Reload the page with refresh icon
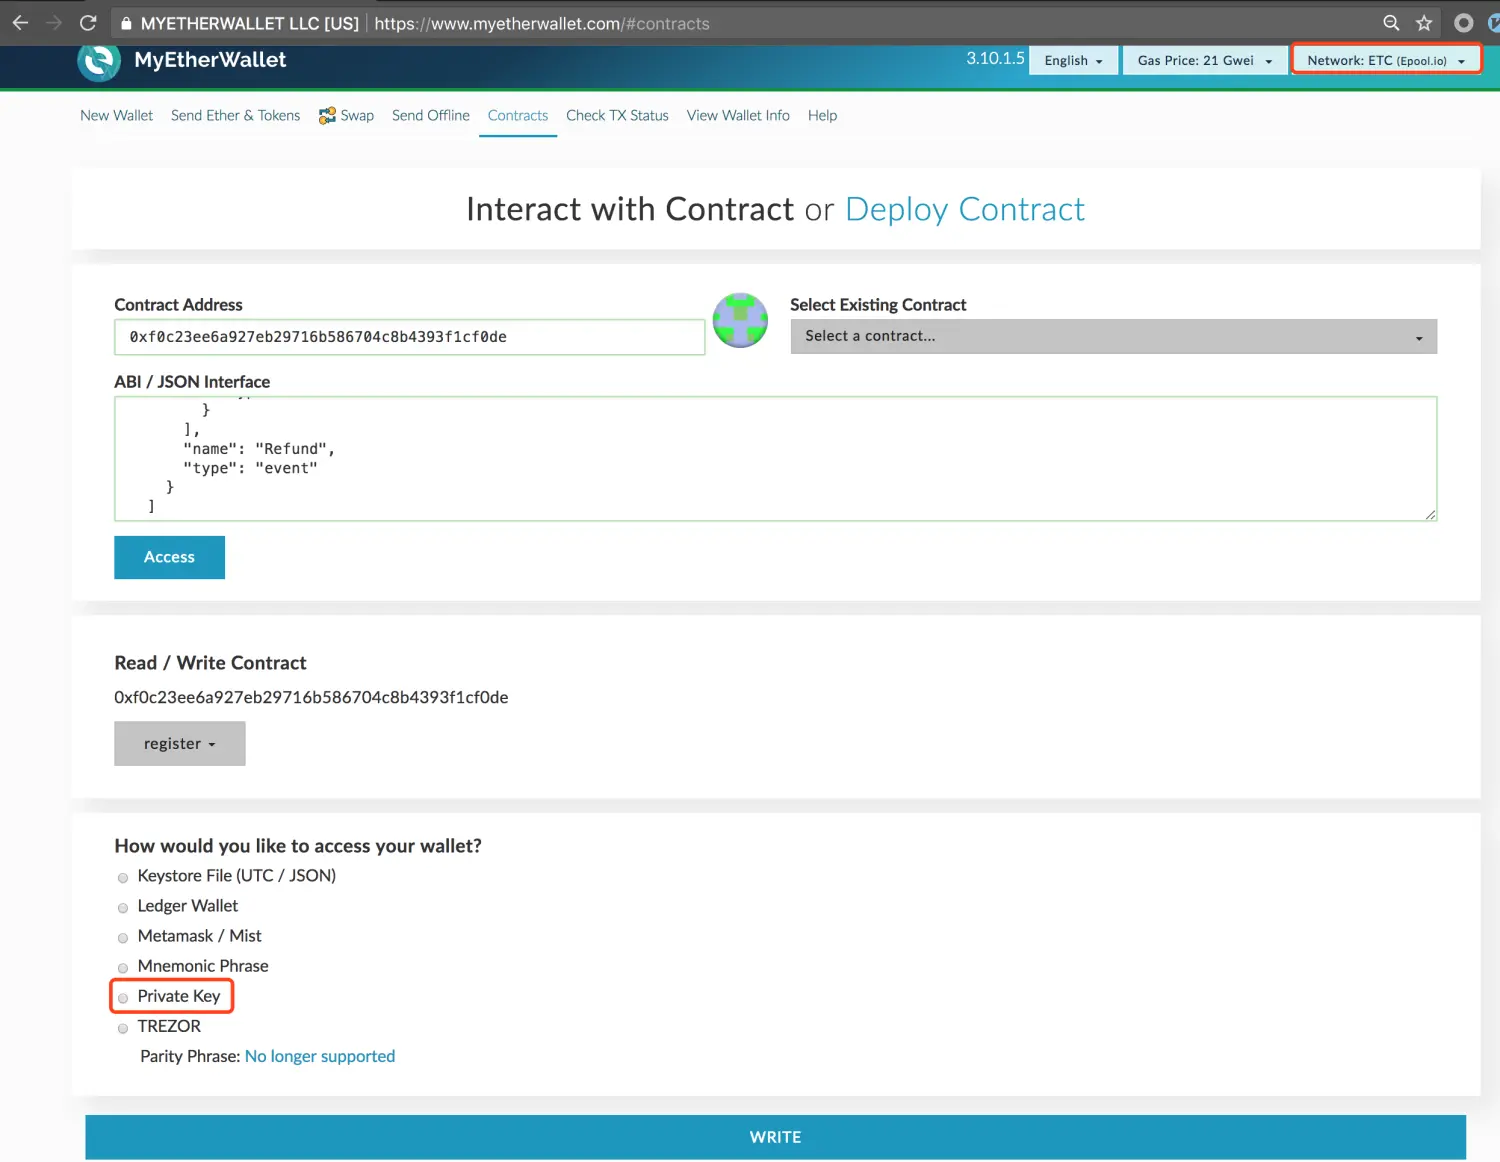The width and height of the screenshot is (1500, 1162). point(88,22)
